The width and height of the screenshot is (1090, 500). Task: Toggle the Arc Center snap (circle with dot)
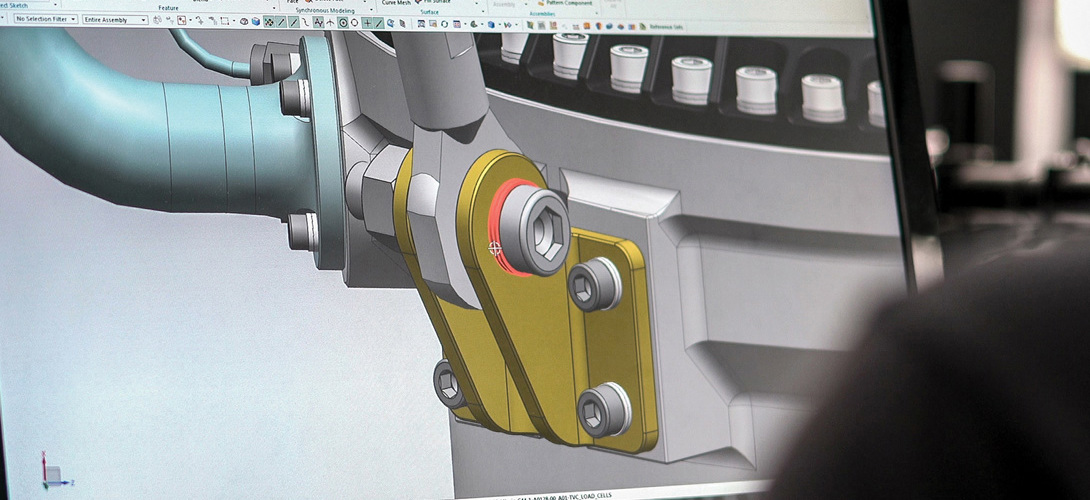pyautogui.click(x=343, y=23)
